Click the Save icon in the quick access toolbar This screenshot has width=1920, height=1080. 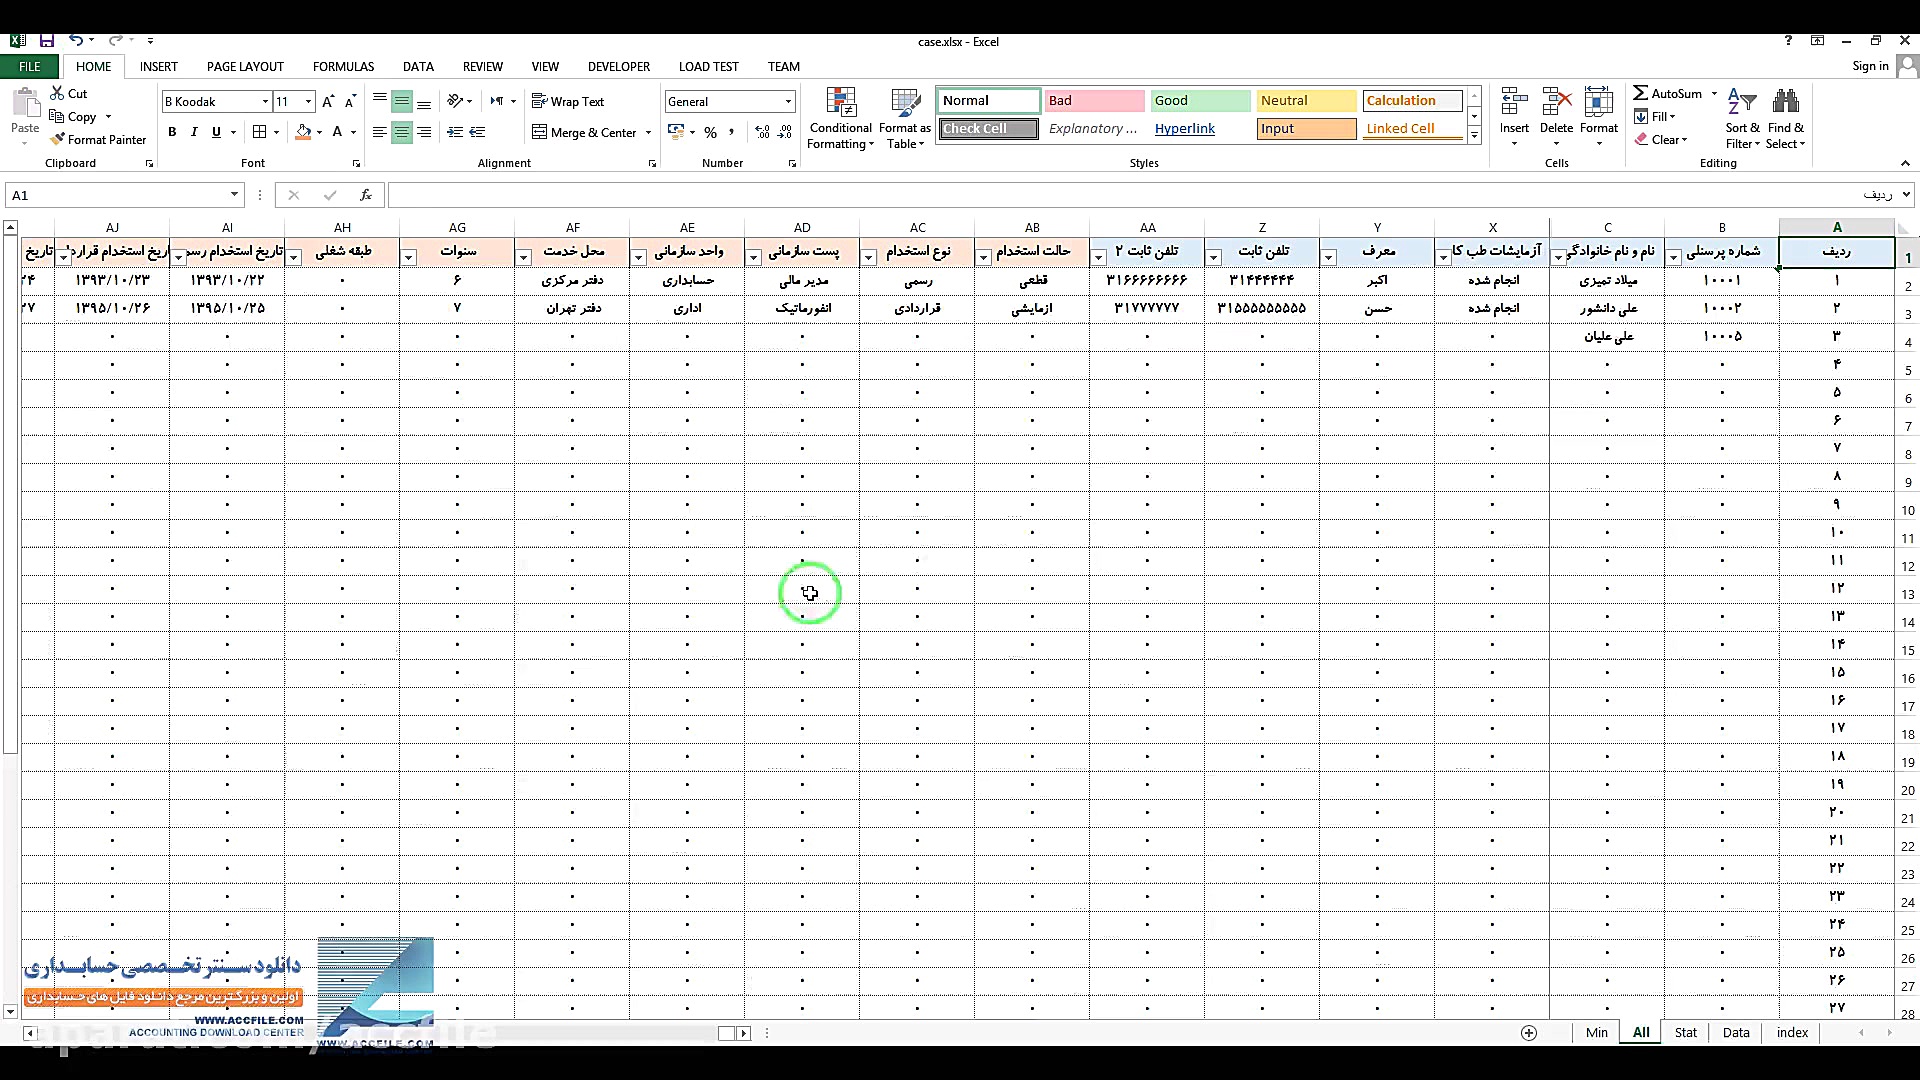click(x=47, y=41)
